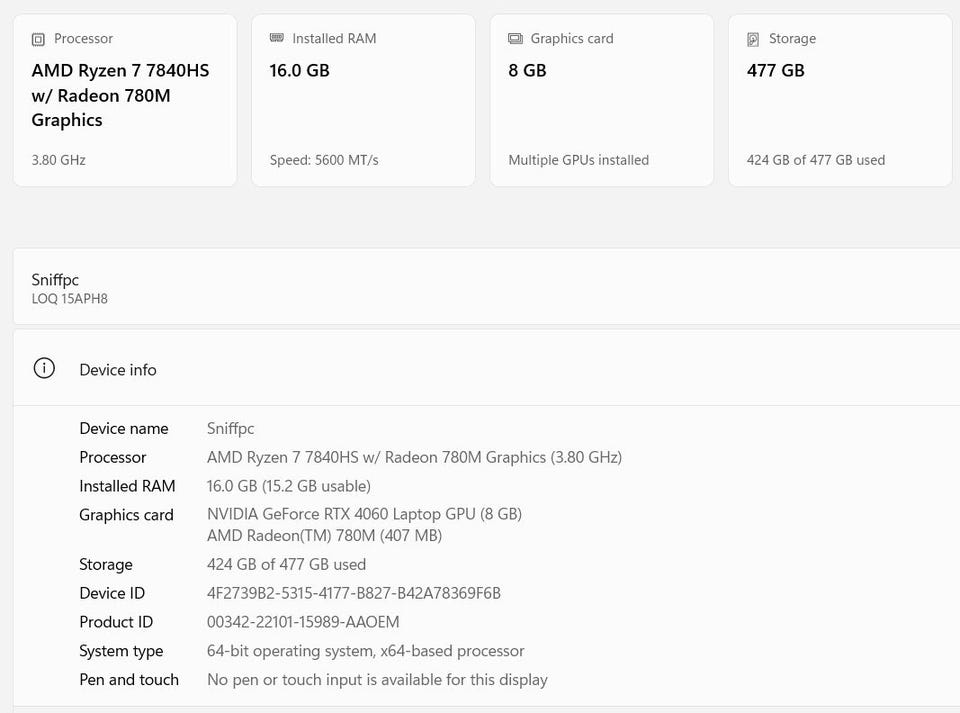Viewport: 960px width, 713px height.
Task: Click the Pen and touch label
Action: 129,679
